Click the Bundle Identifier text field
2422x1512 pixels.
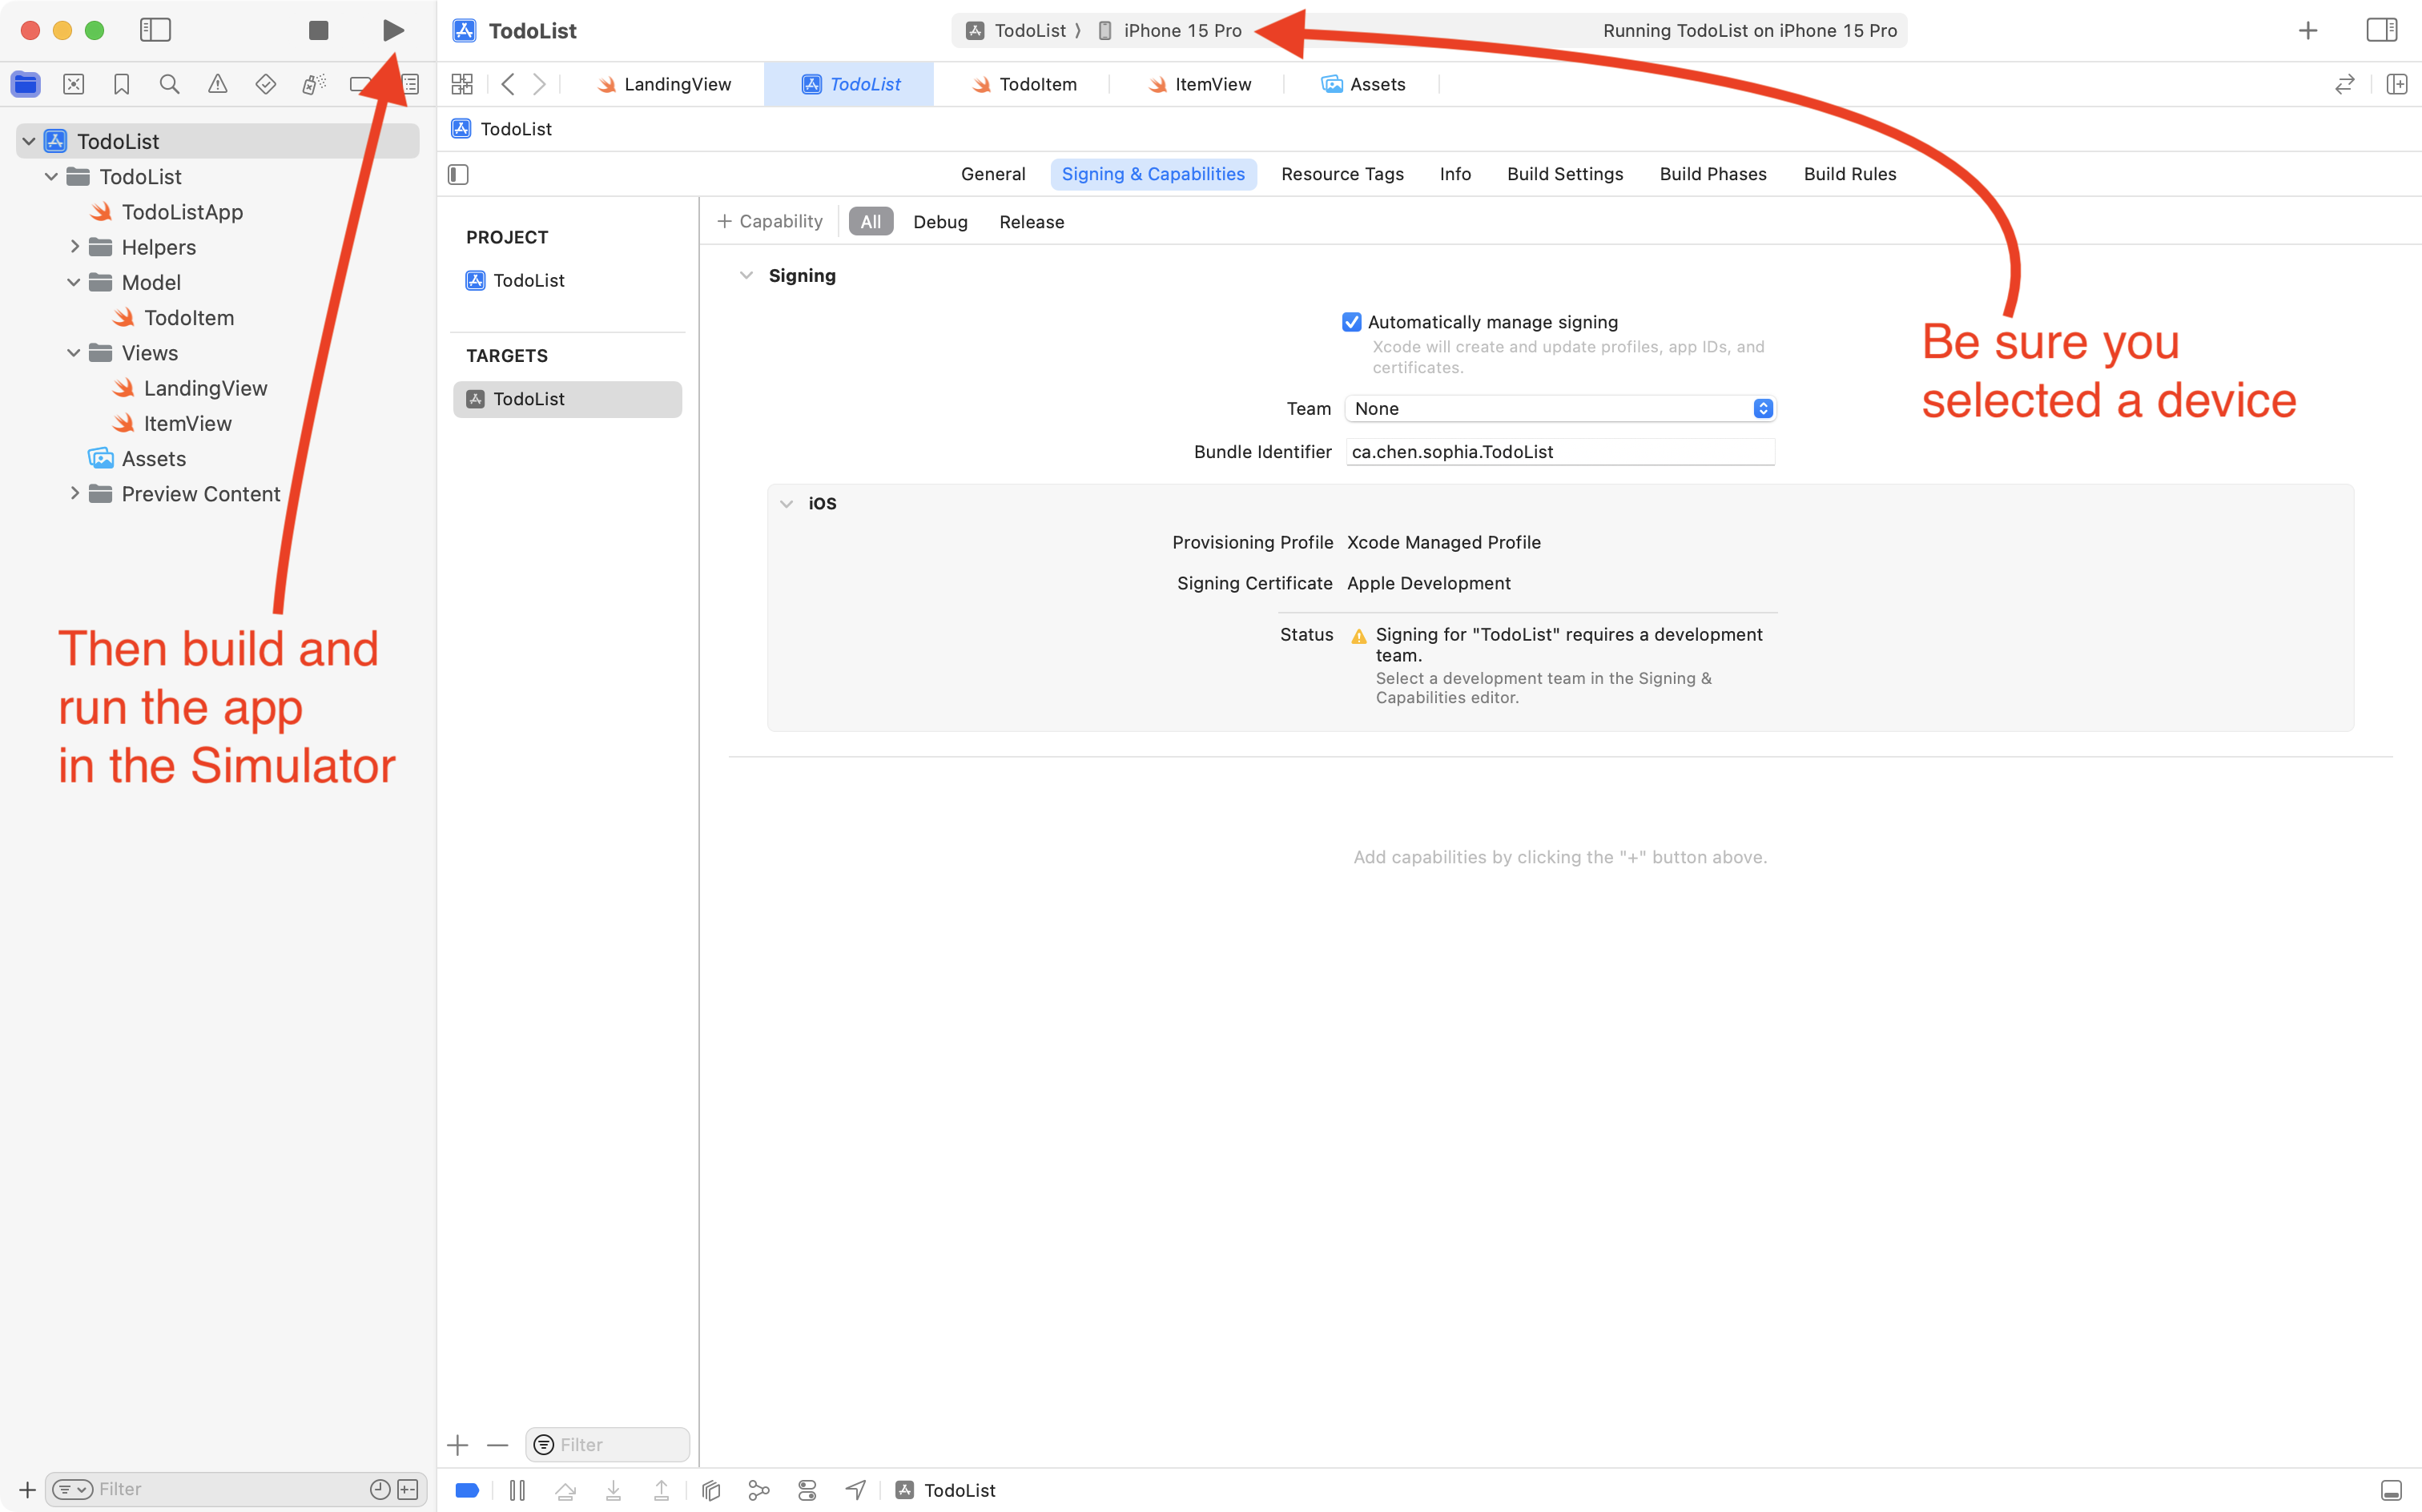coord(1559,452)
